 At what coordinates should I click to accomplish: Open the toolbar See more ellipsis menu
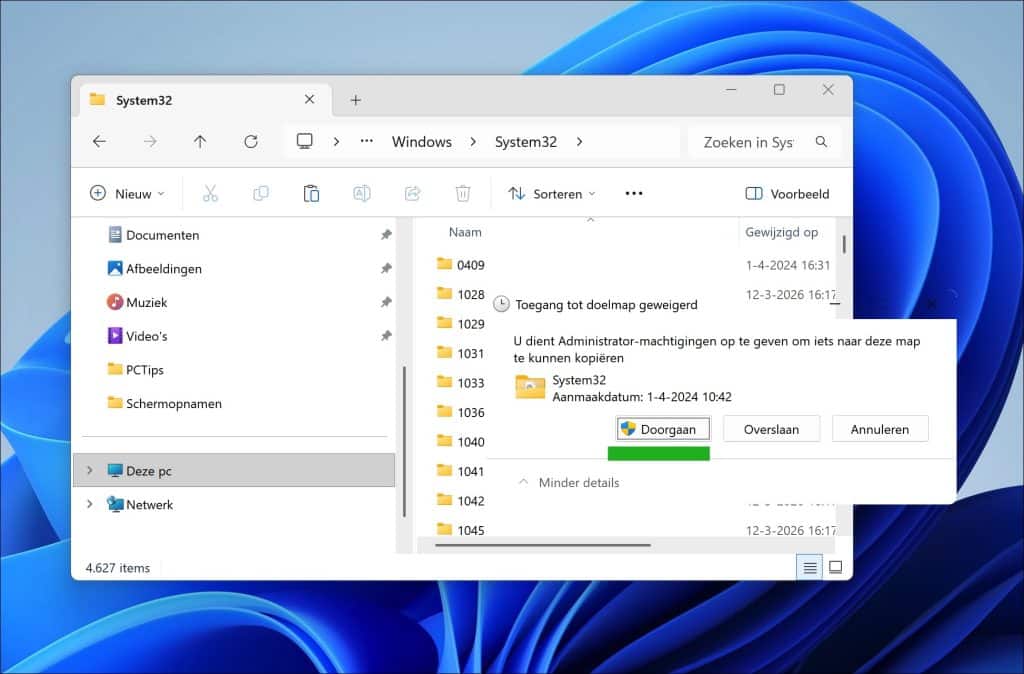(634, 193)
